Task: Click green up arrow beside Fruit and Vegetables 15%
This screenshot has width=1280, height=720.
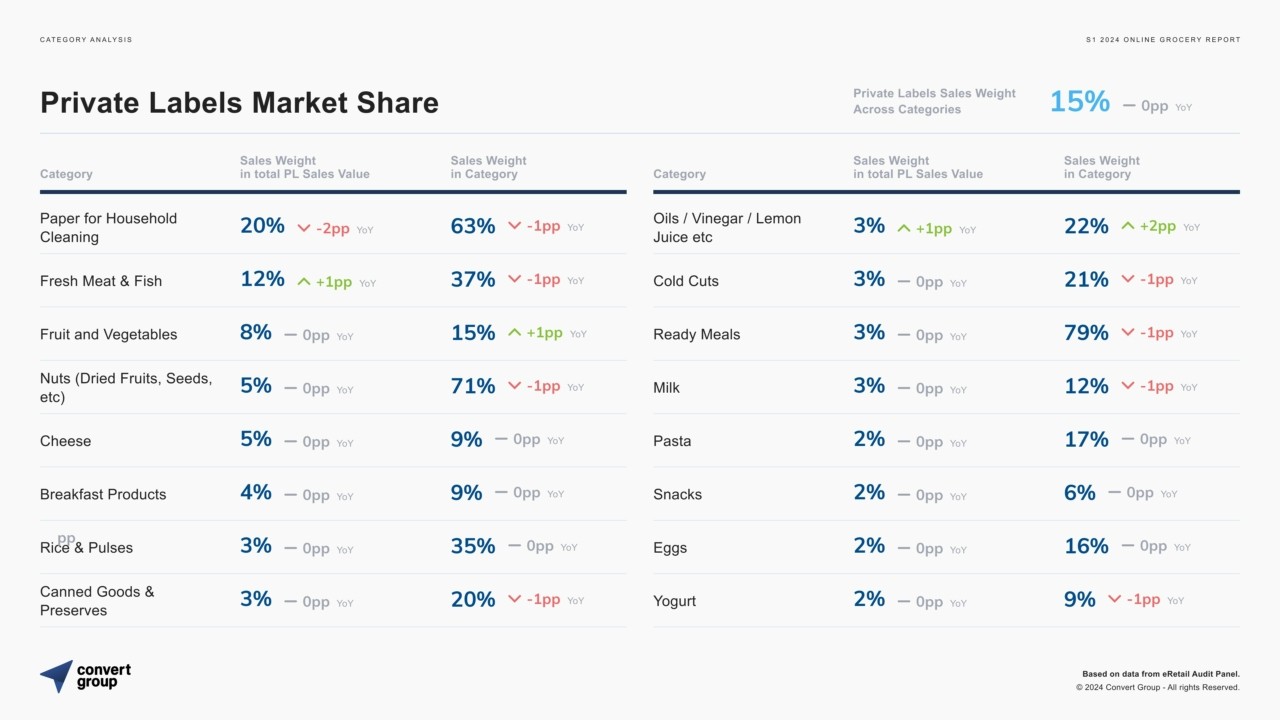Action: [x=514, y=333]
